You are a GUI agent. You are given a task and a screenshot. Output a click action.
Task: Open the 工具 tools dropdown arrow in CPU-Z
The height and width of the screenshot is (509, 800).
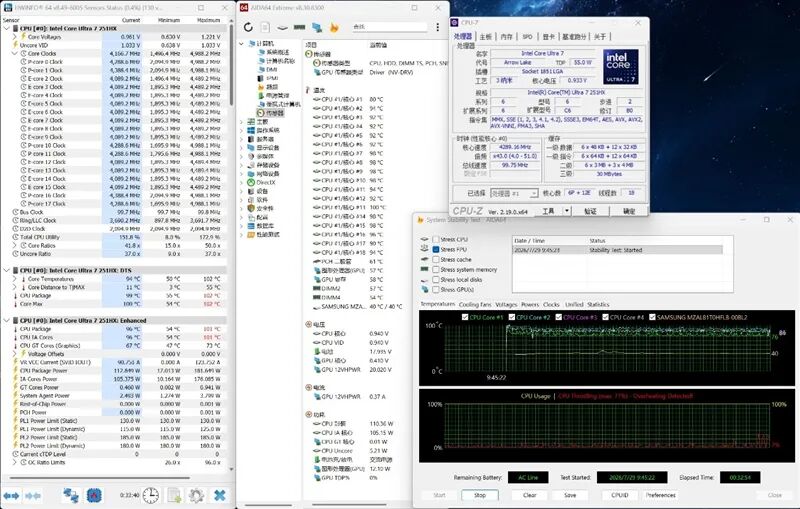click(566, 211)
